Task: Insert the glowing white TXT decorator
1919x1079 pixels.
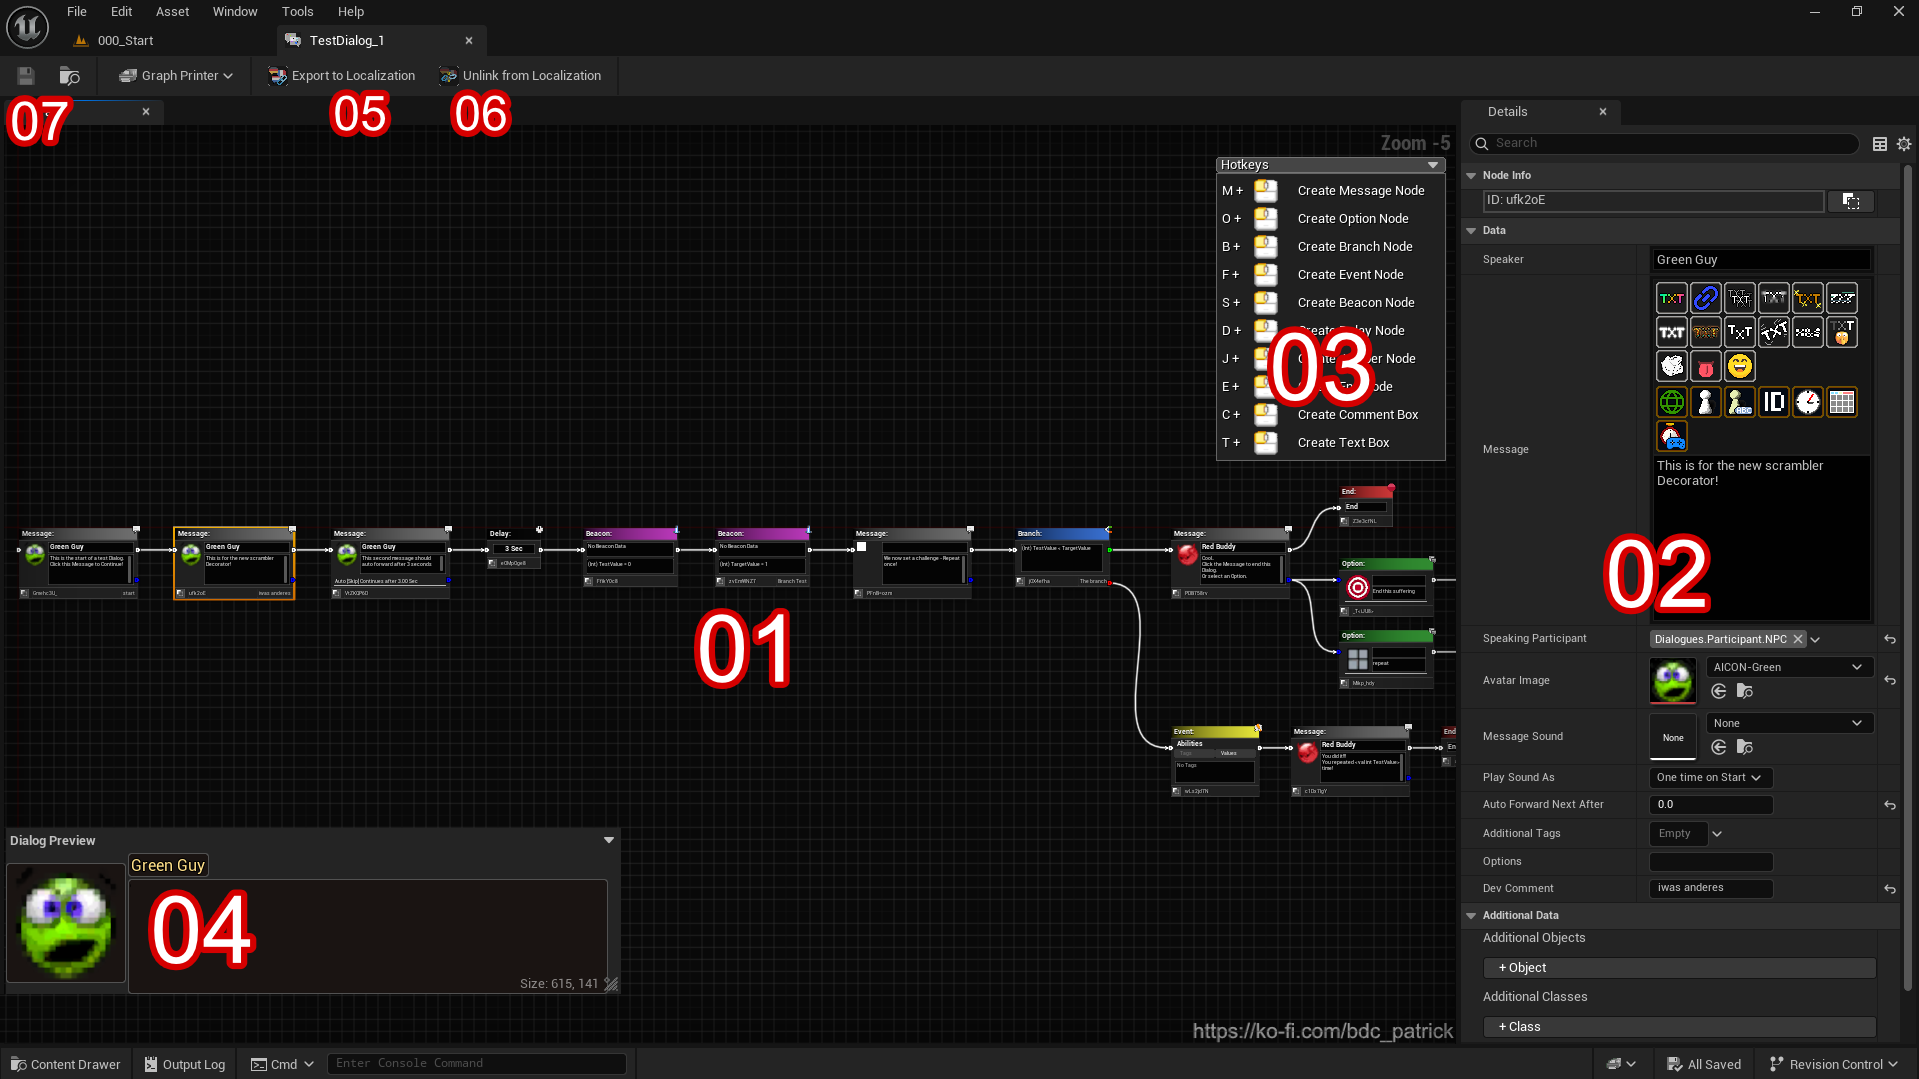Action: 1671,332
